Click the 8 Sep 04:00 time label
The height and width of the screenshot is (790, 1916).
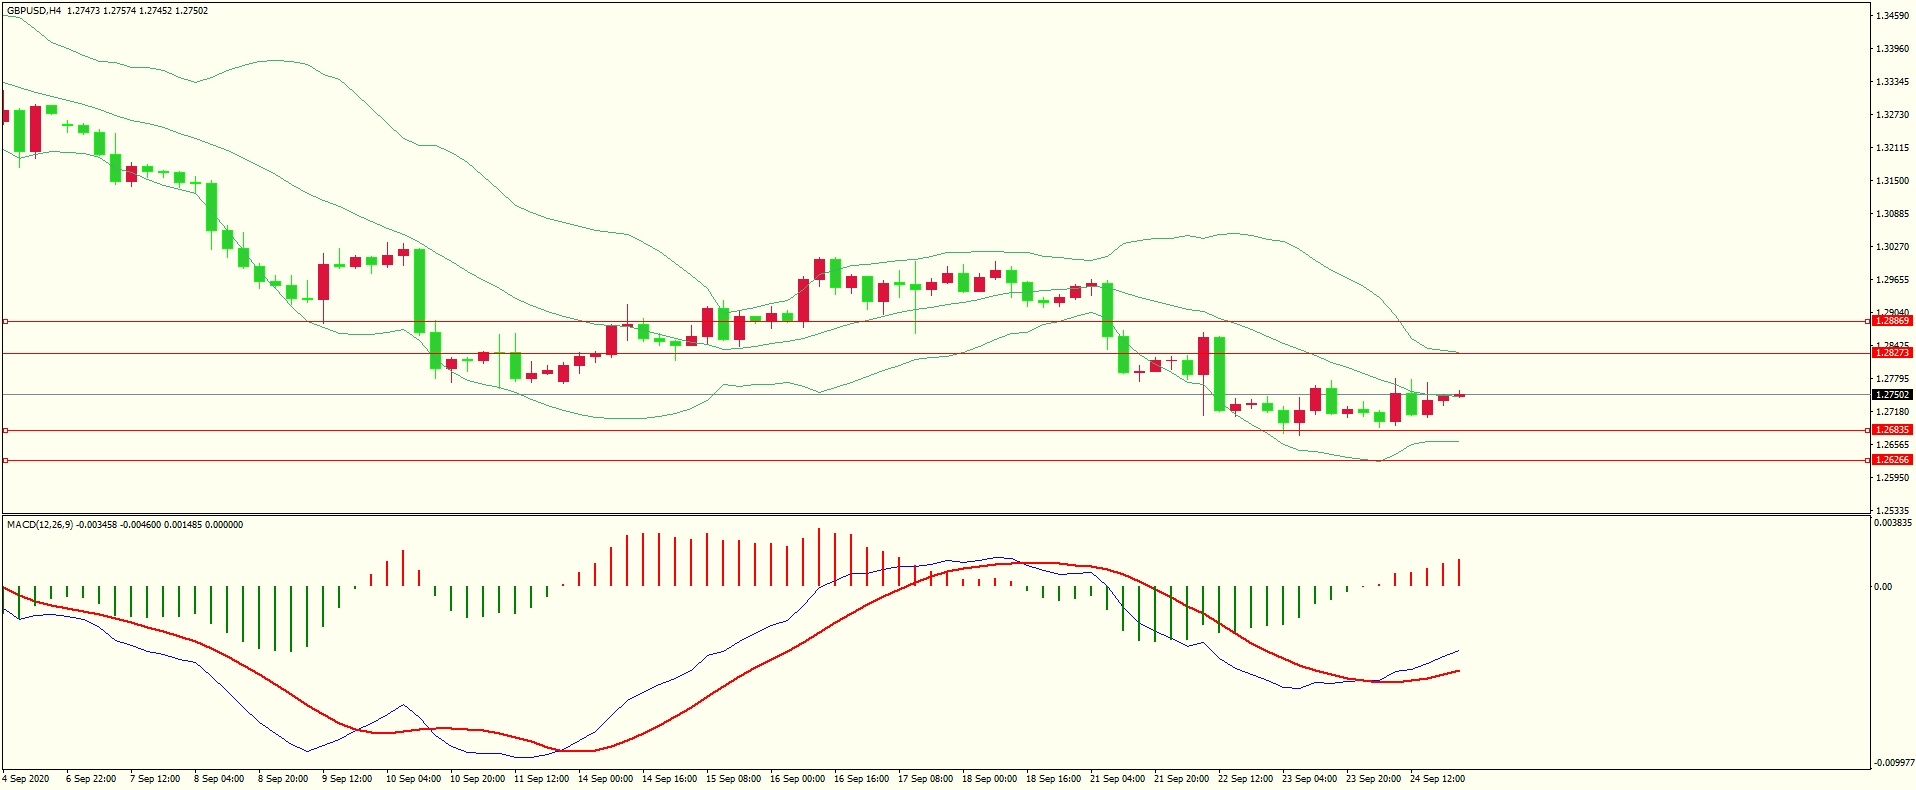click(219, 779)
